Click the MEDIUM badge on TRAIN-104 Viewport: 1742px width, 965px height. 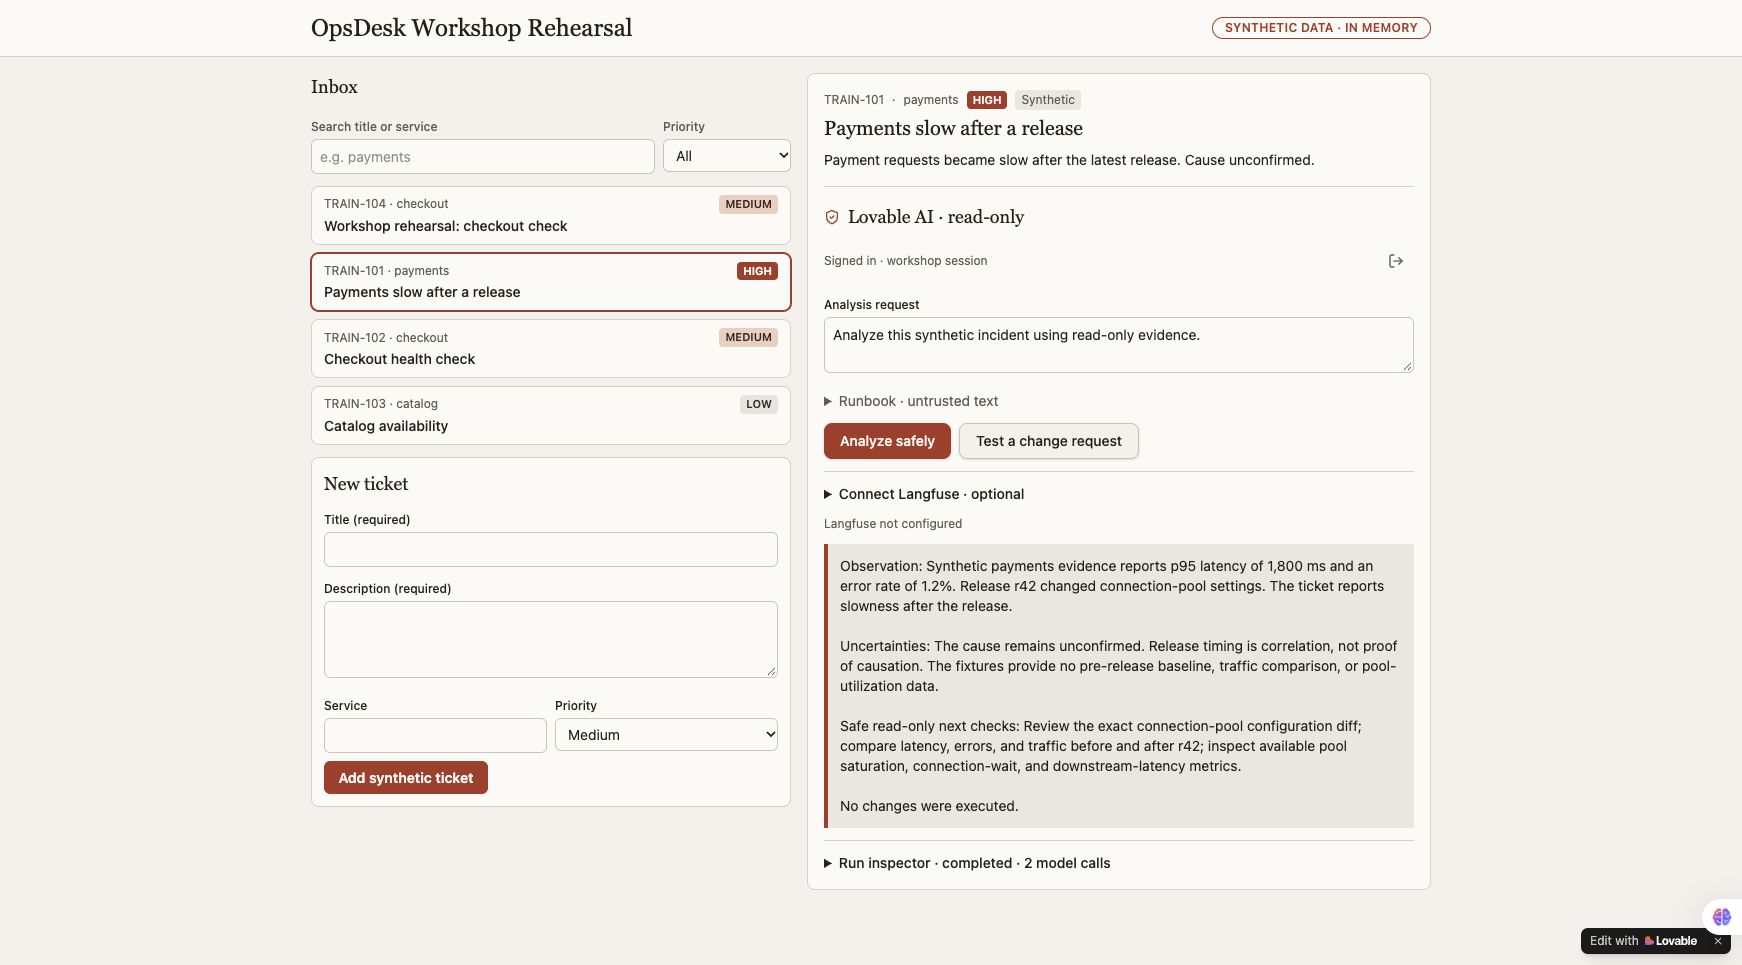click(x=748, y=204)
